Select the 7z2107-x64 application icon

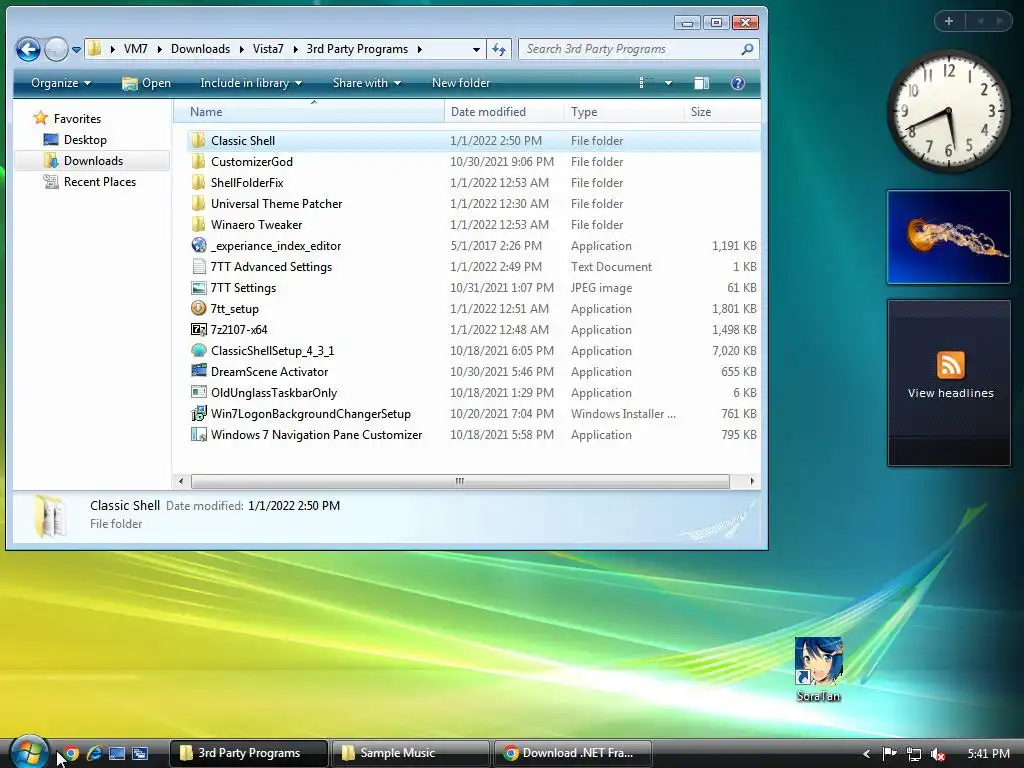coord(199,329)
